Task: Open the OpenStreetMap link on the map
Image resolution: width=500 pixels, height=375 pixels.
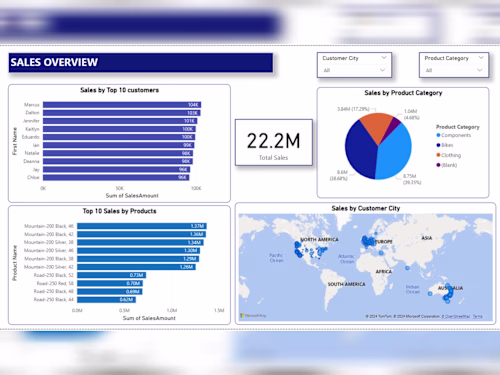Action: [x=456, y=316]
